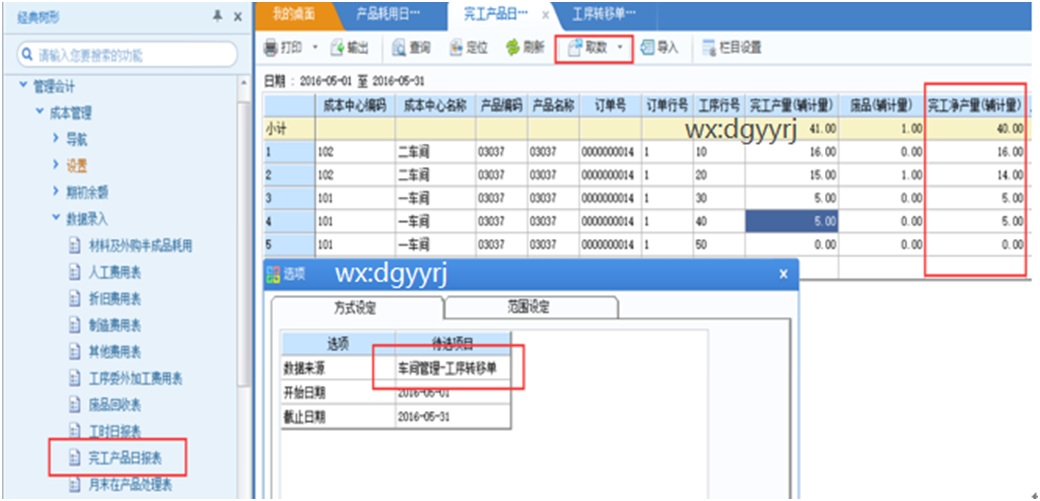Click 二车间 cell in row 2
This screenshot has height=501, width=1040.
pos(435,175)
